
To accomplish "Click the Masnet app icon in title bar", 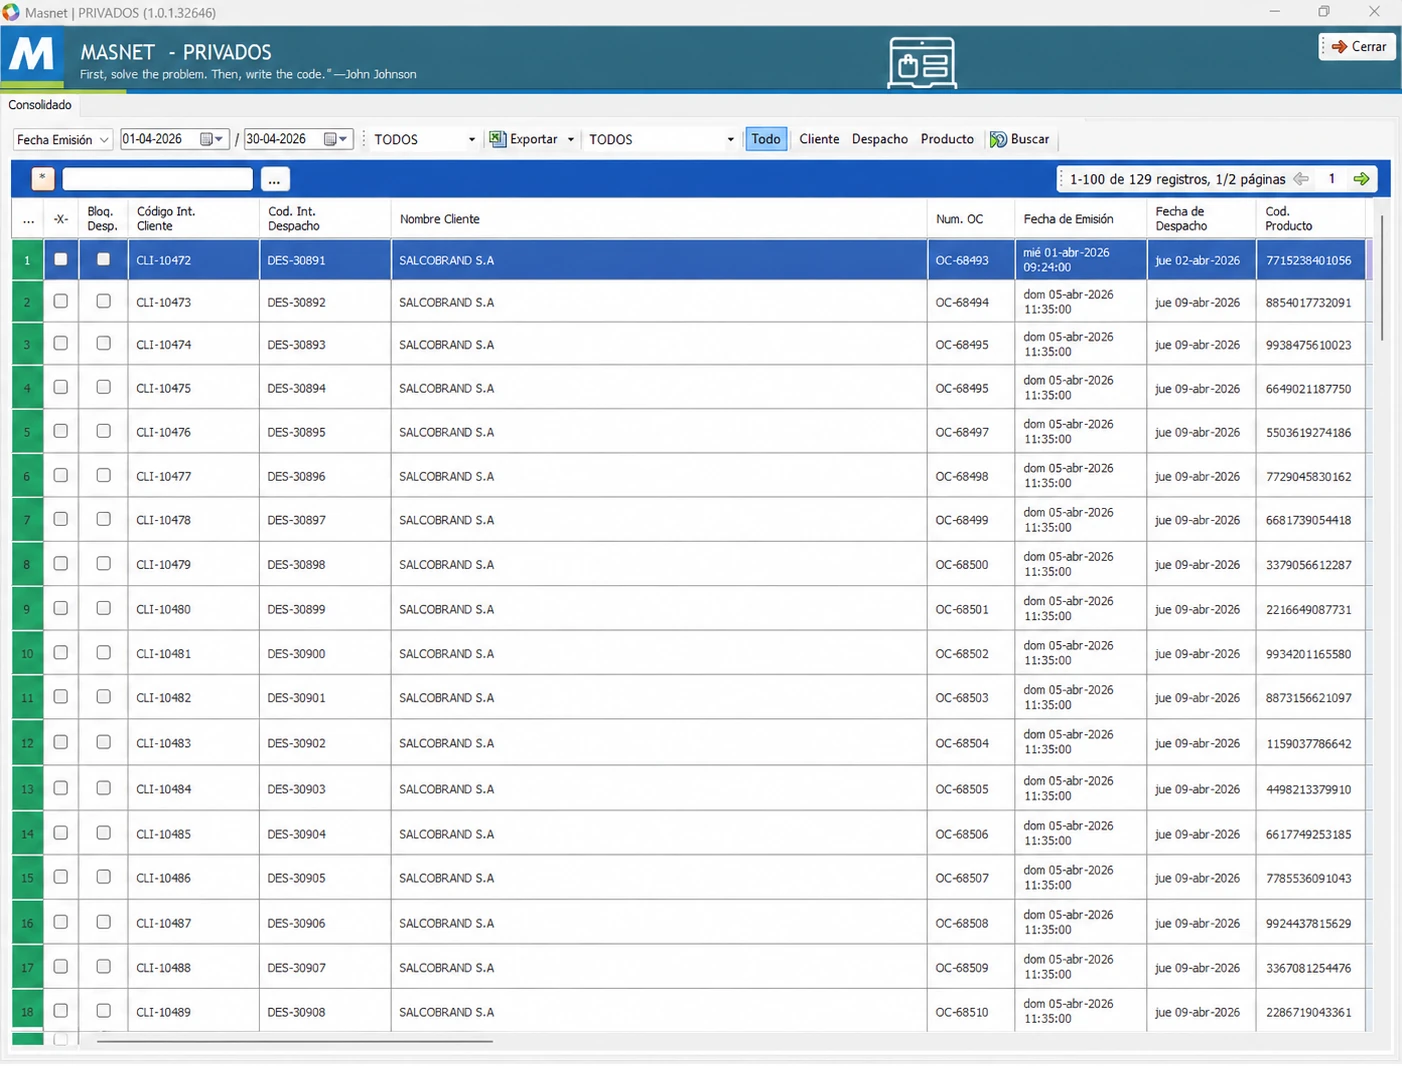I will click(x=10, y=12).
